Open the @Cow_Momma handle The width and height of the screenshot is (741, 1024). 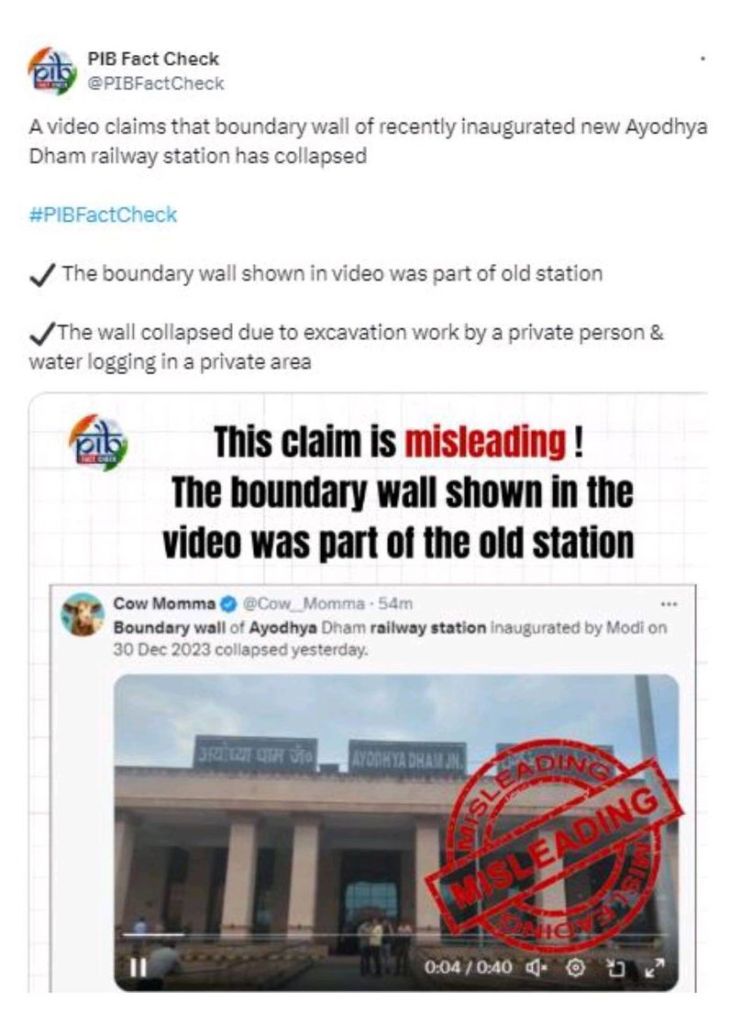click(x=303, y=604)
